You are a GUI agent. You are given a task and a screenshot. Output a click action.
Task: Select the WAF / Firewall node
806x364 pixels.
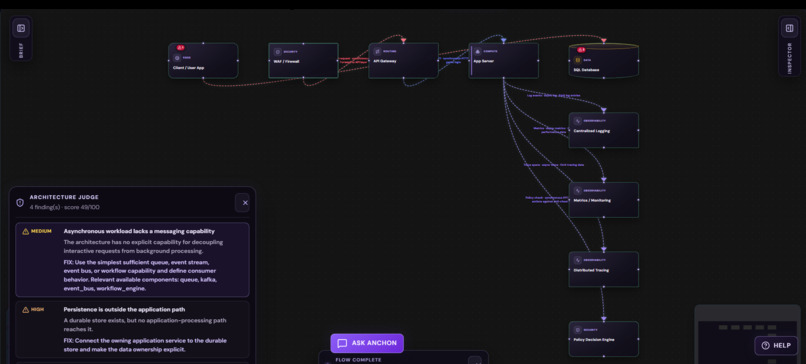(303, 61)
